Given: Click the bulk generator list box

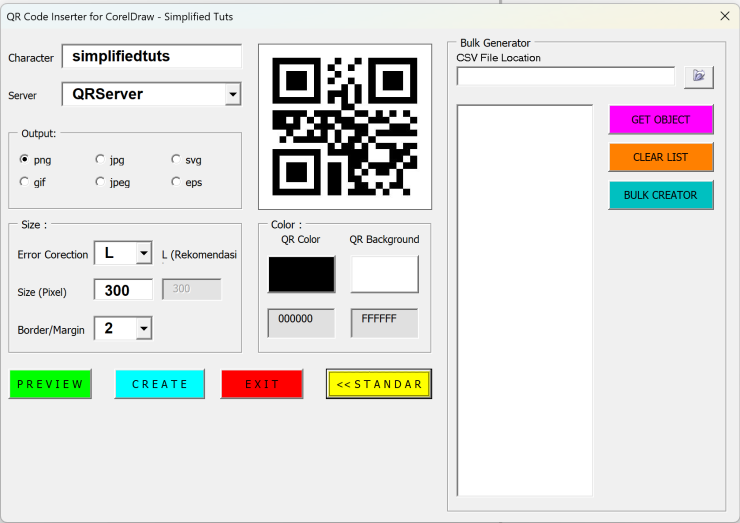Looking at the screenshot, I should click(x=525, y=300).
